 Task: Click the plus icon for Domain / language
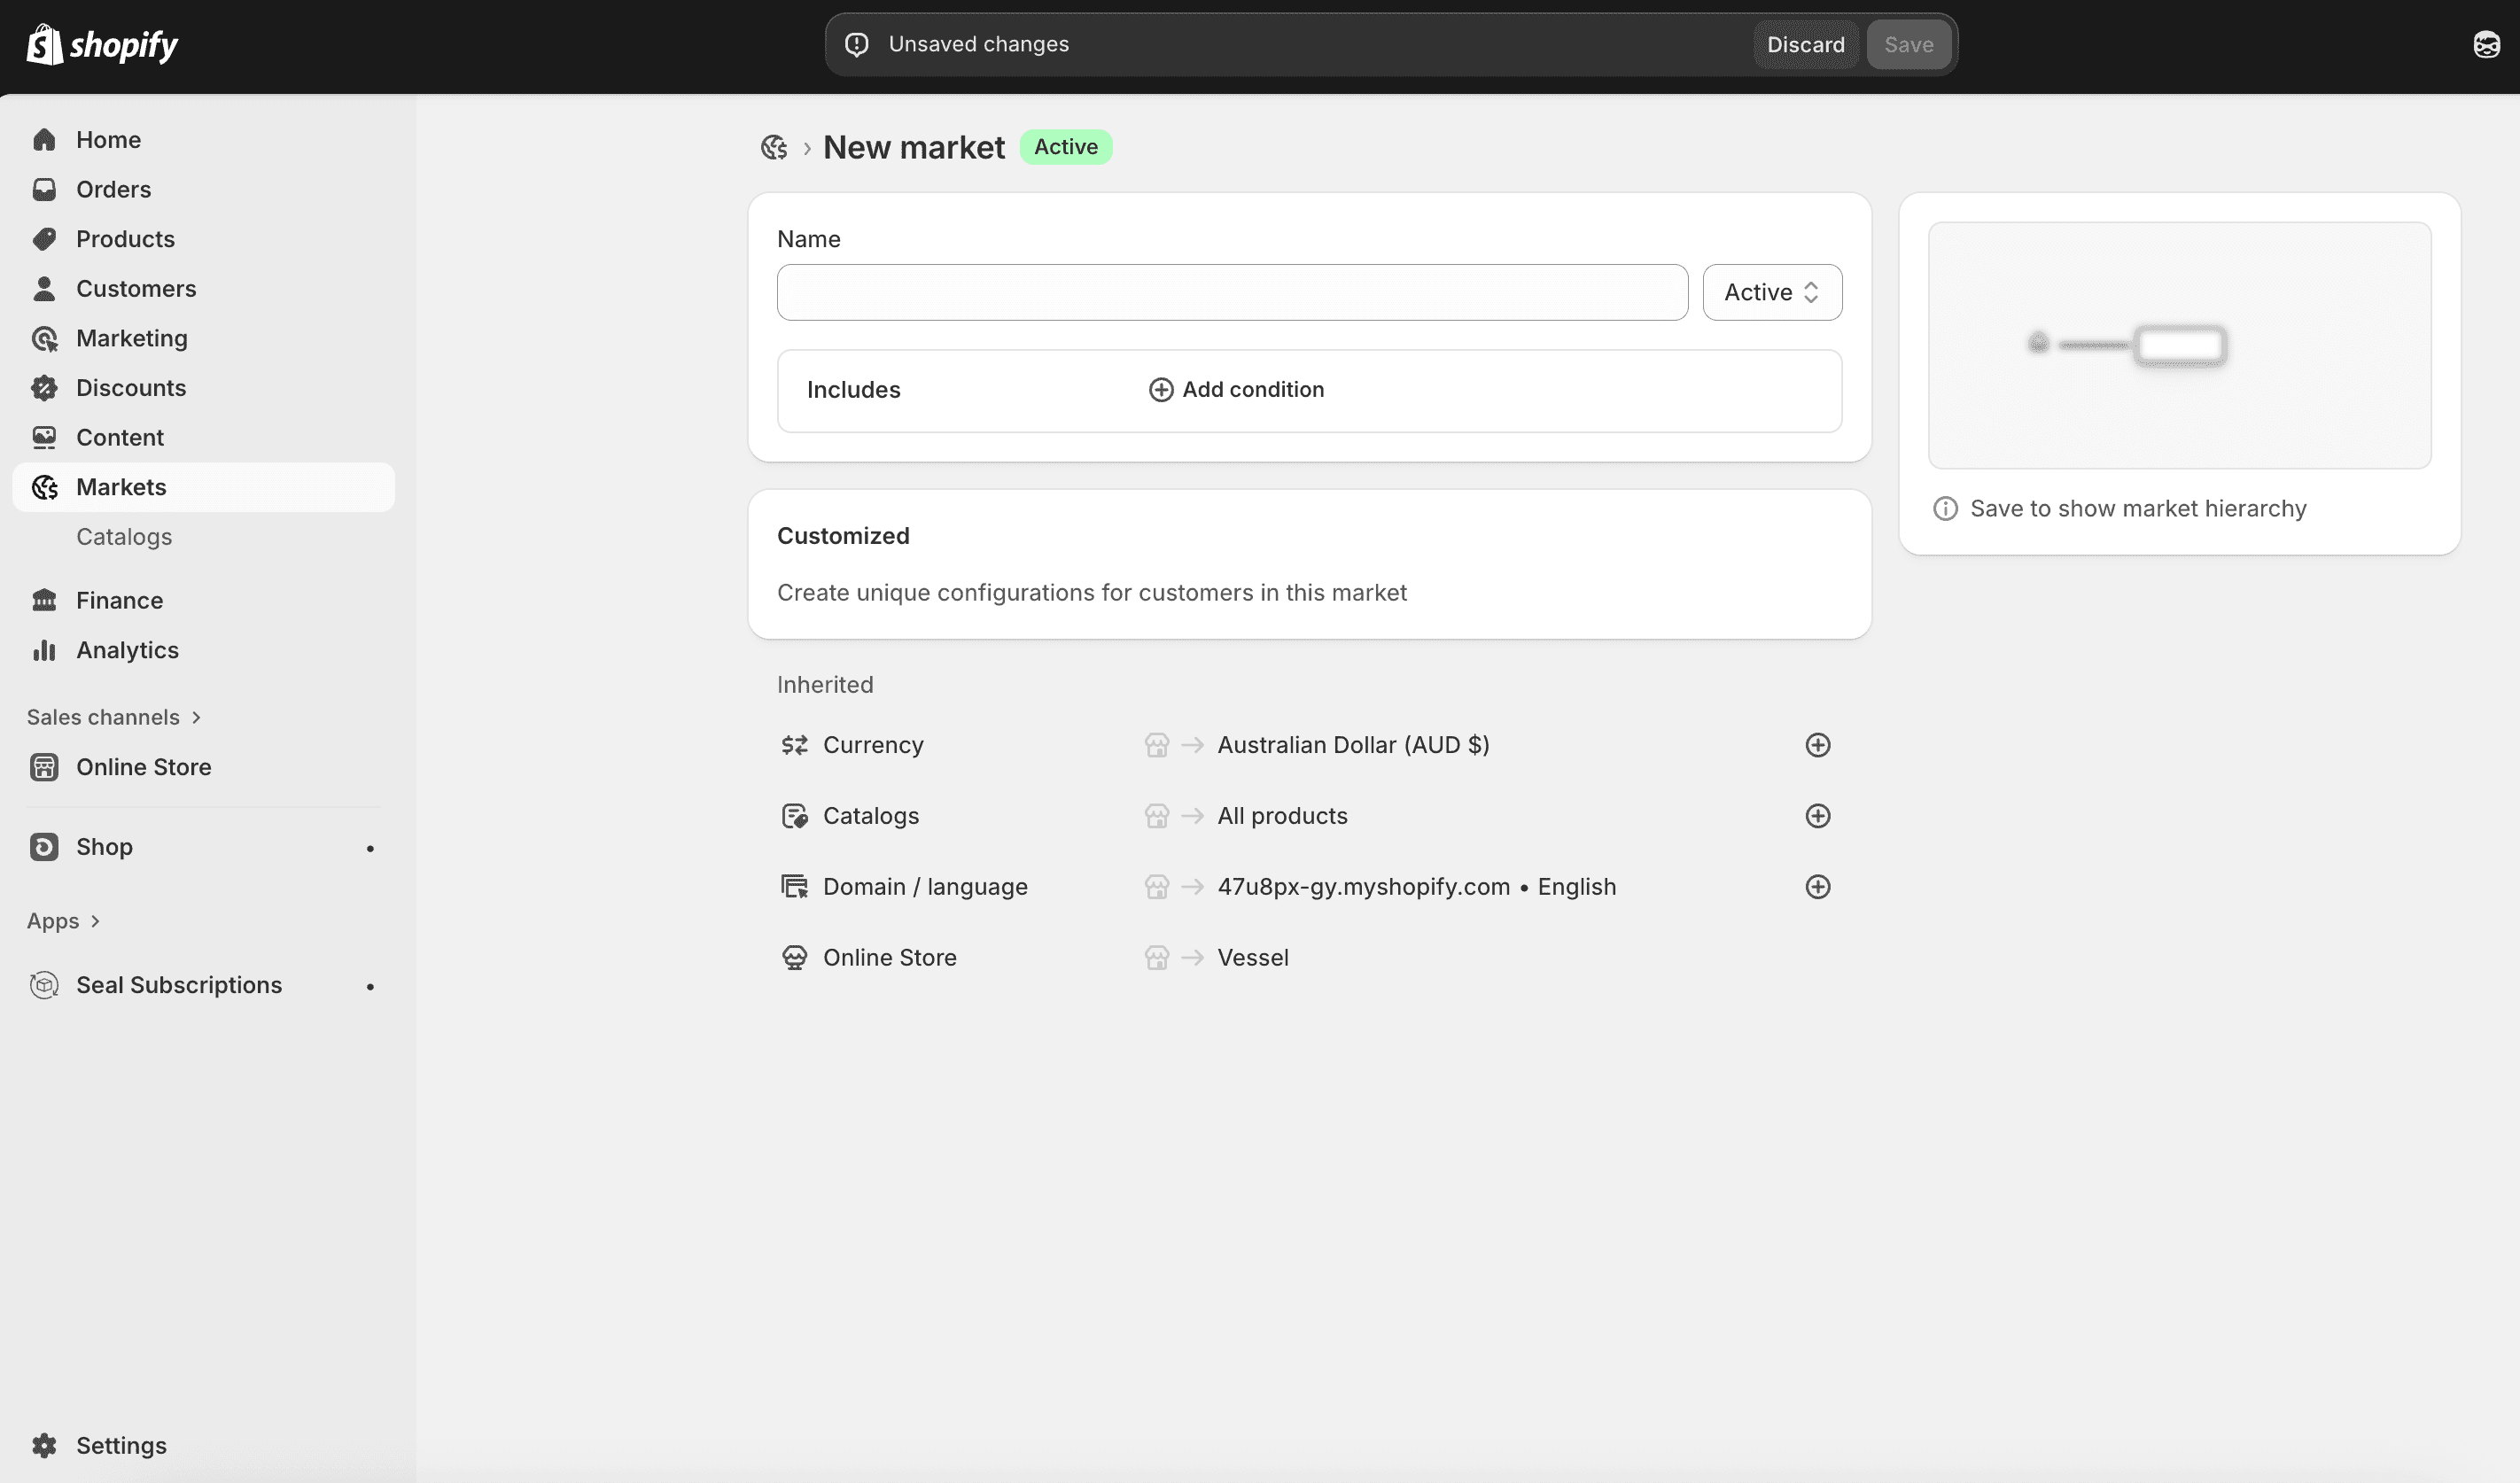point(1817,887)
